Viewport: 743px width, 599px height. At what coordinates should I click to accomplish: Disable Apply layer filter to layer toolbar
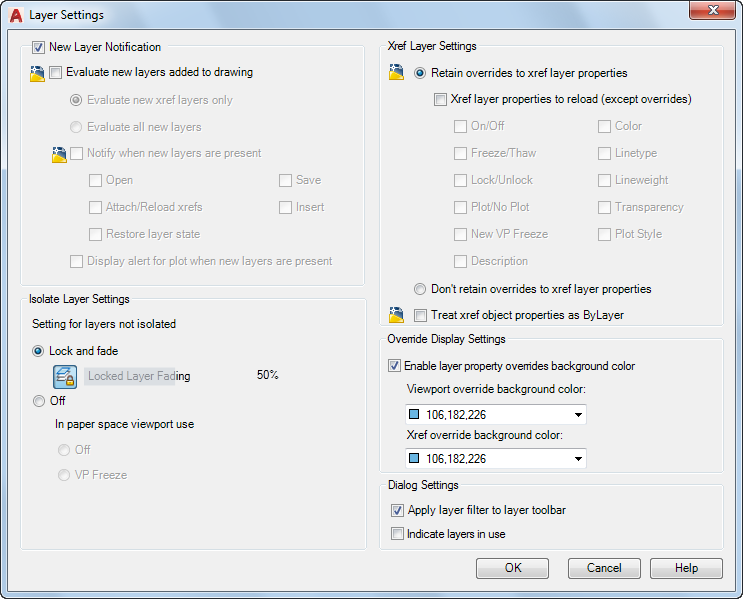(397, 511)
